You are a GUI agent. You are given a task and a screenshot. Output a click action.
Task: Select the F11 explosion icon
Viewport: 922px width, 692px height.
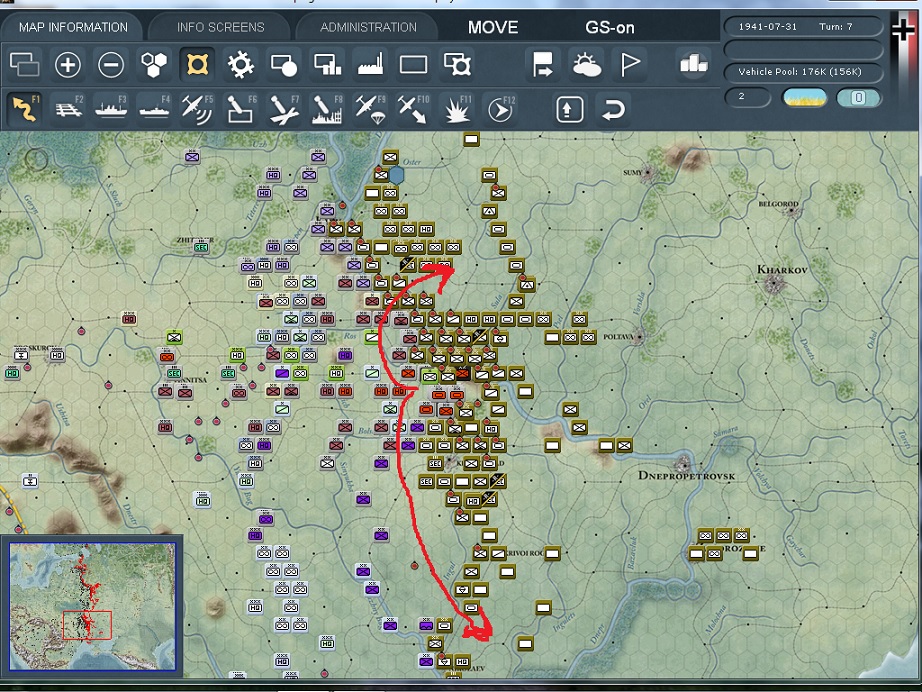(x=457, y=109)
